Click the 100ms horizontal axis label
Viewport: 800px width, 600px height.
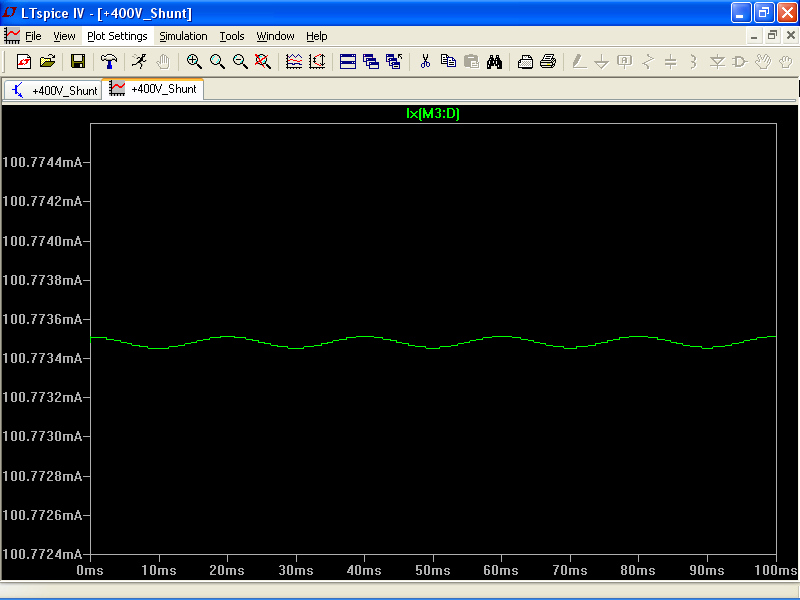(776, 570)
